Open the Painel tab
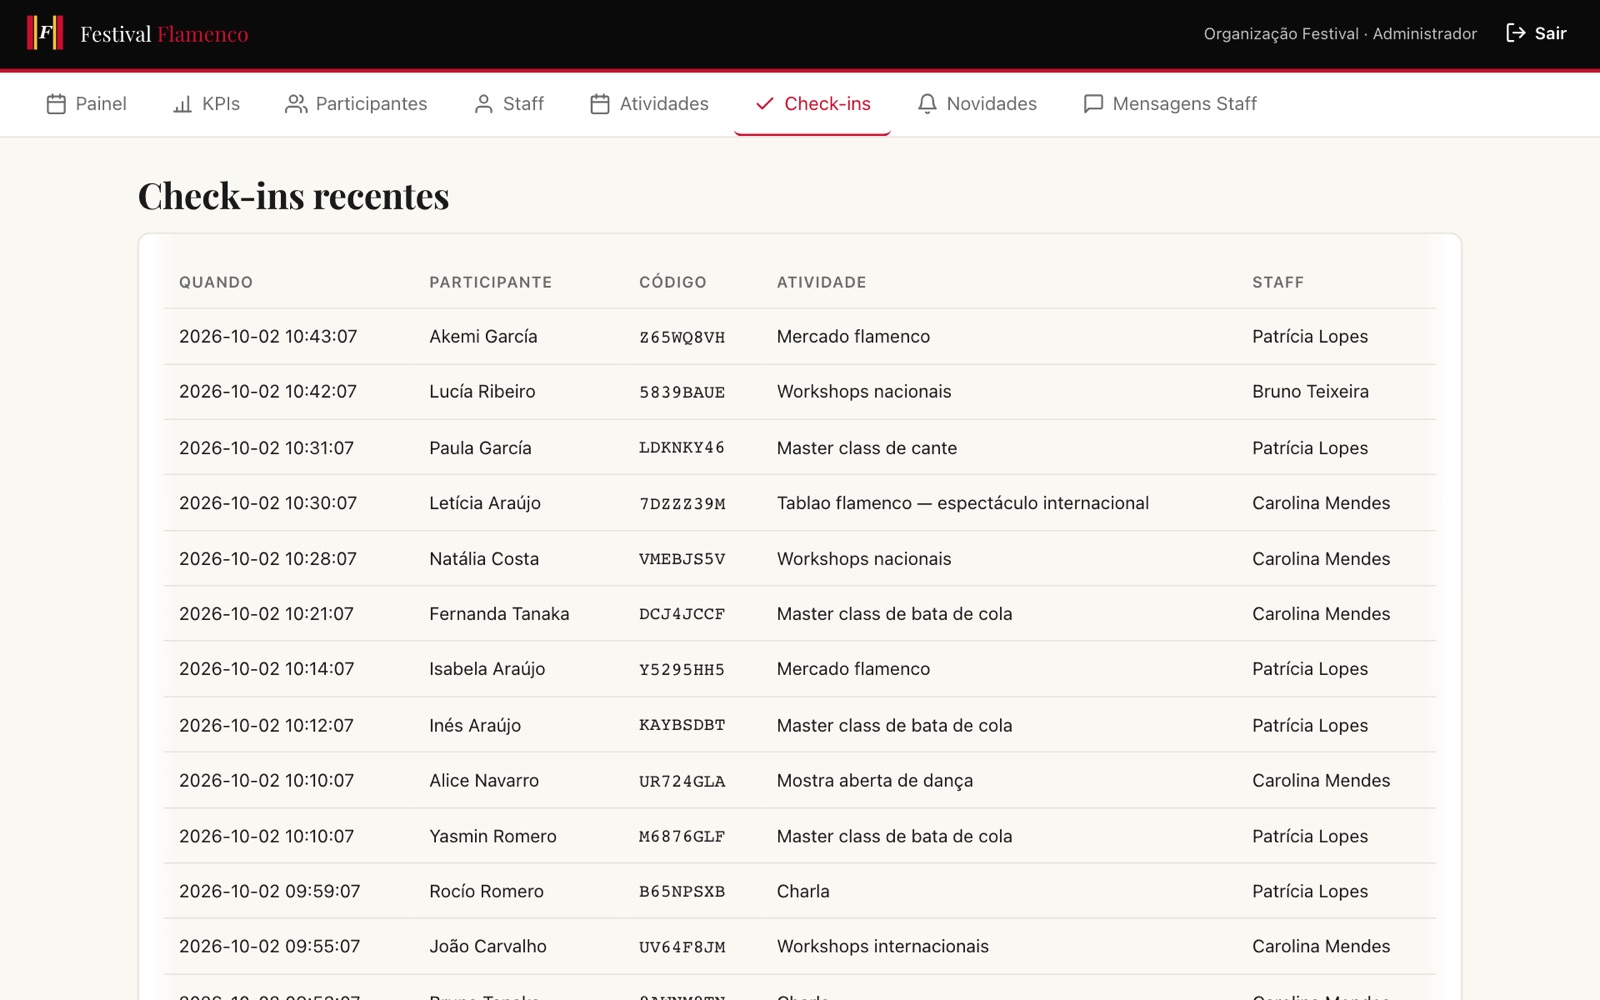The image size is (1600, 1000). coord(87,104)
